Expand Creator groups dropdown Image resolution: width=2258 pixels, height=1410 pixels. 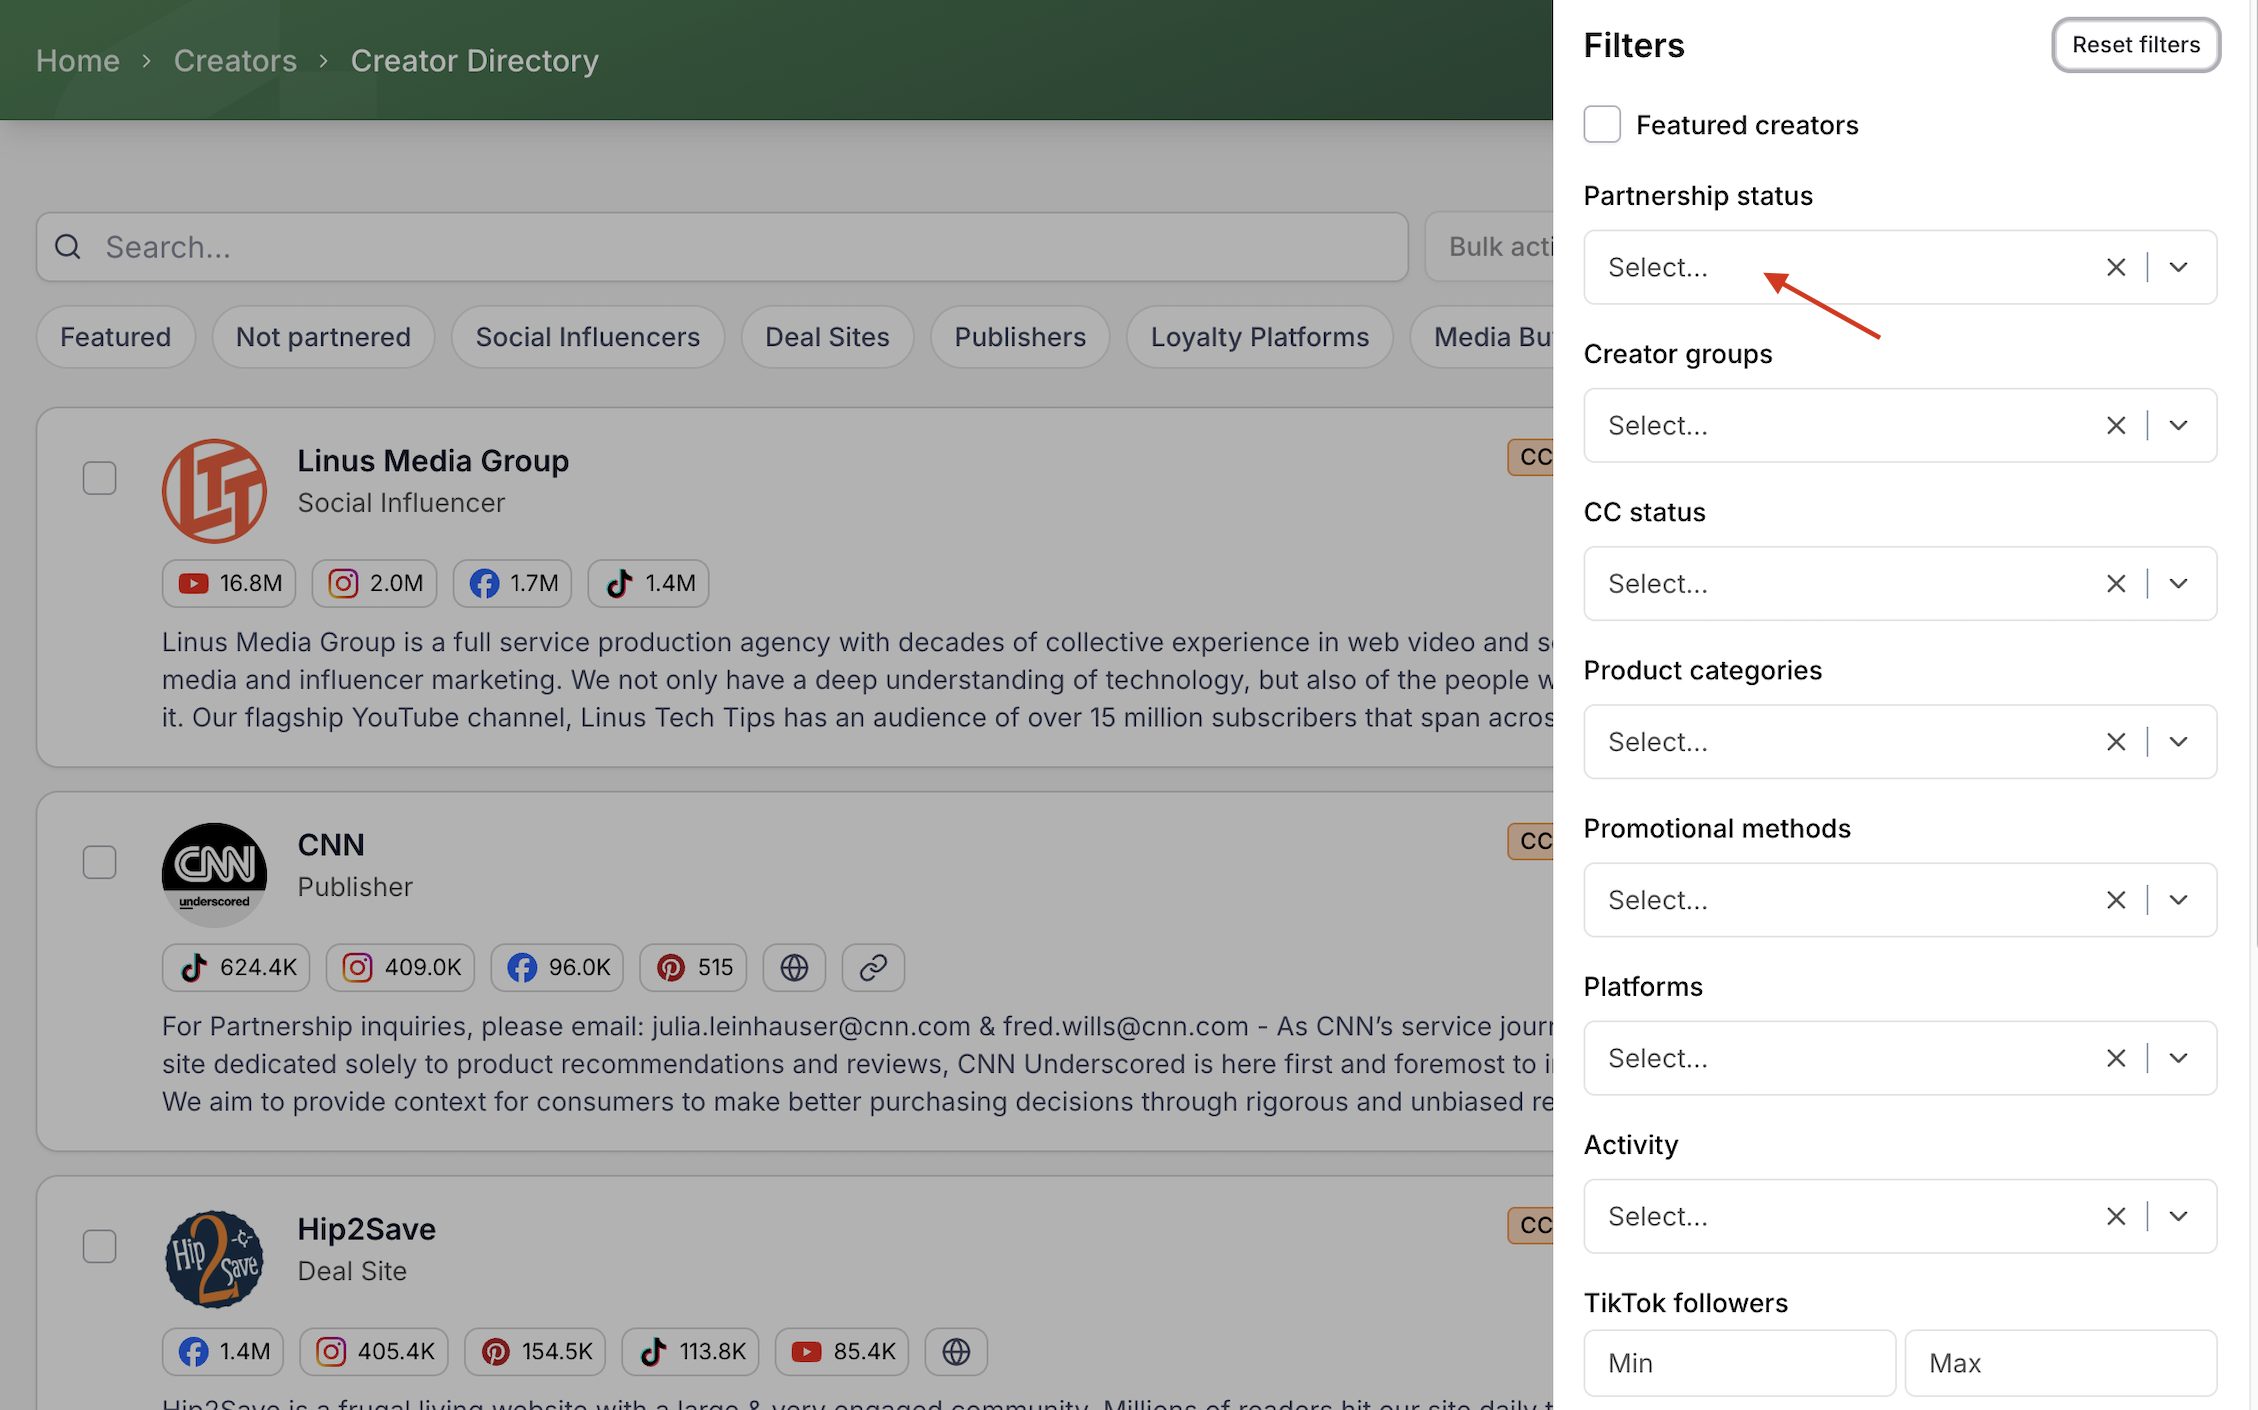click(x=2178, y=425)
